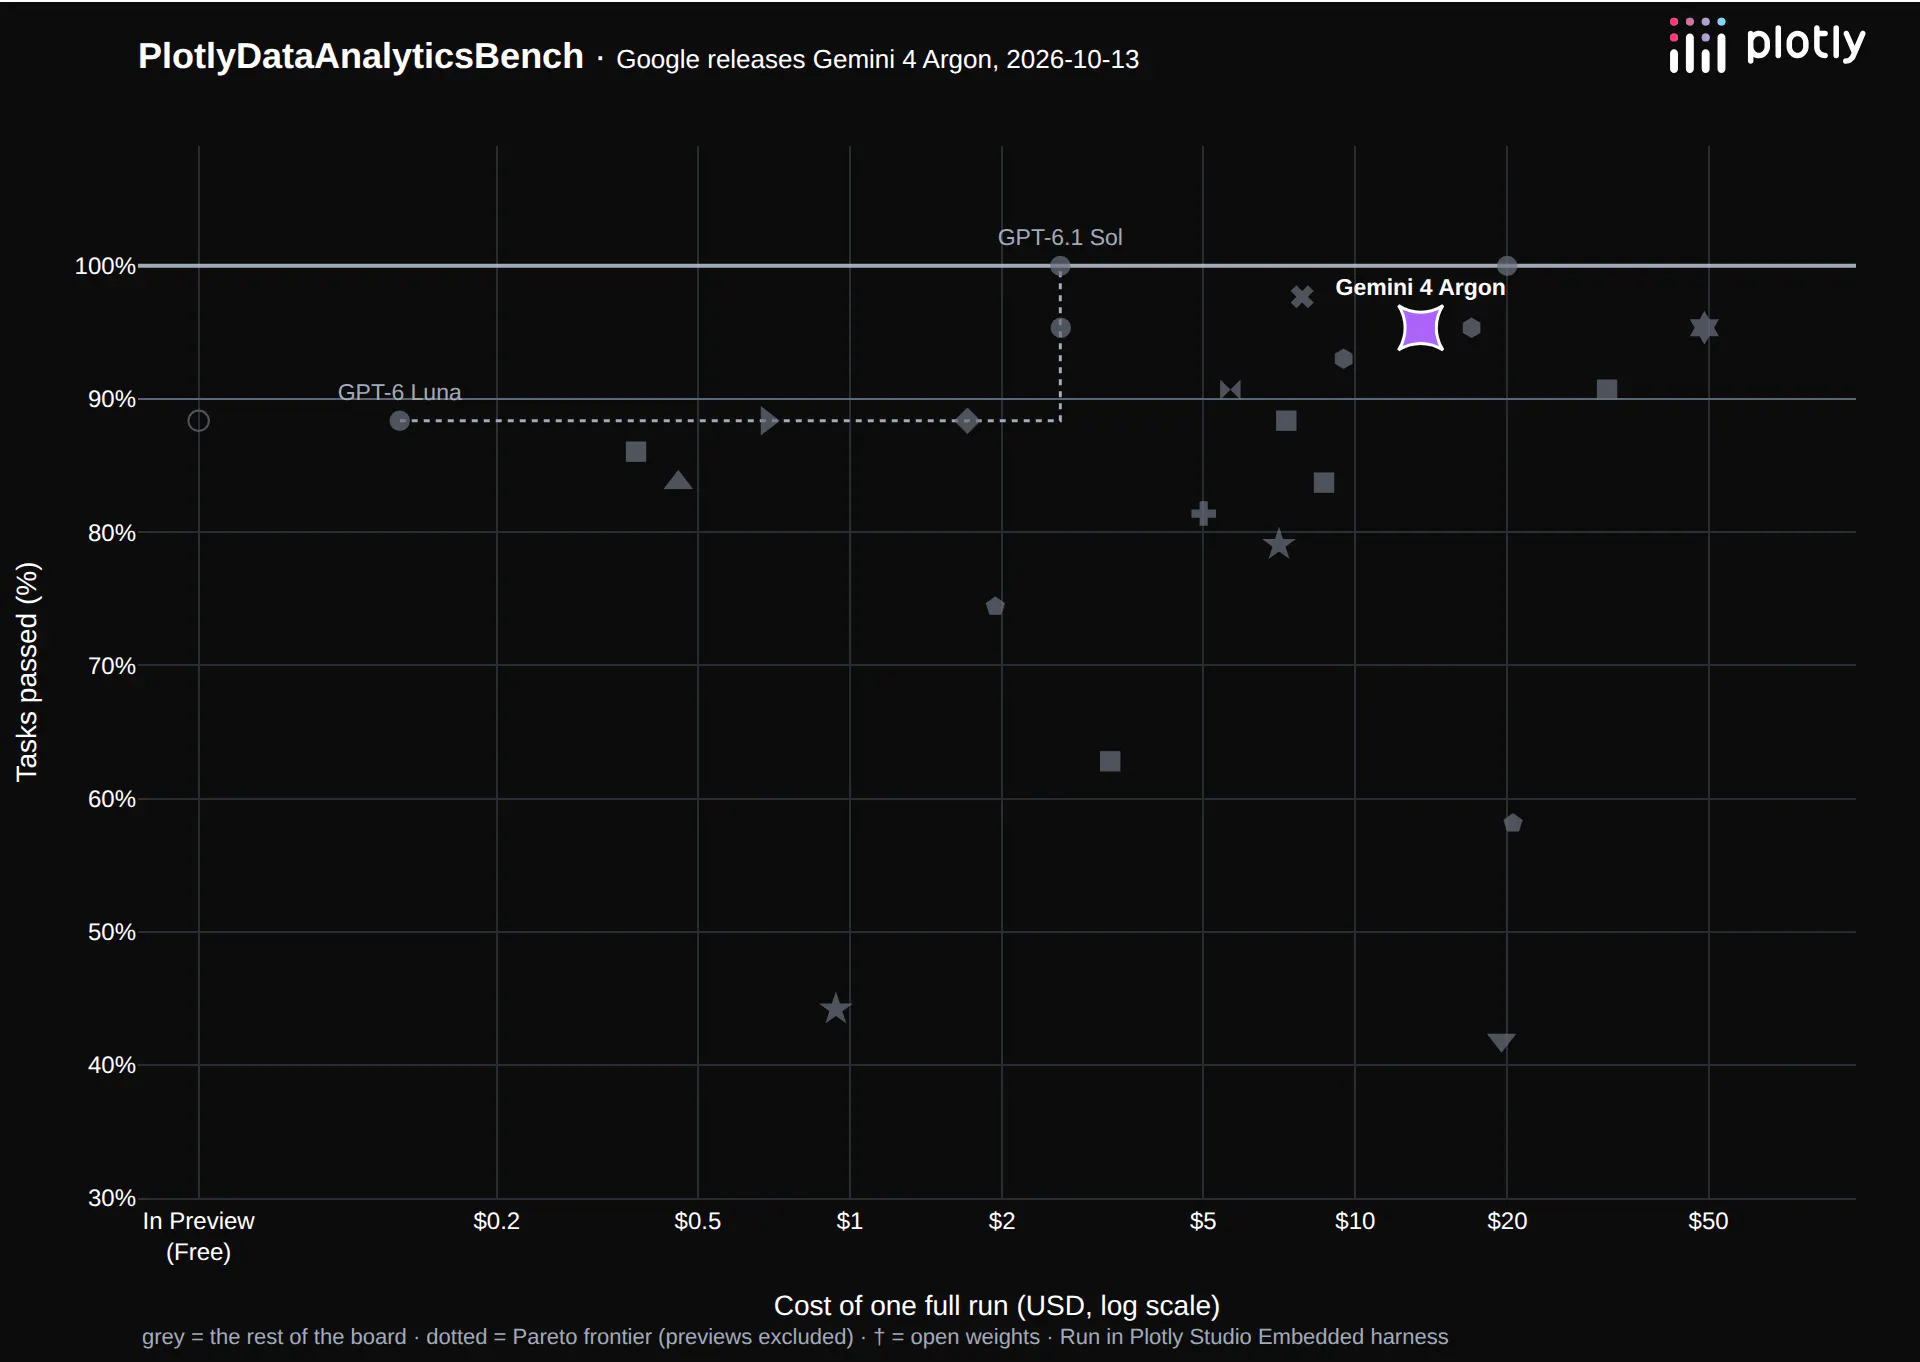Click the star marker near 44%
Image resolution: width=1920 pixels, height=1362 pixels.
(835, 1008)
